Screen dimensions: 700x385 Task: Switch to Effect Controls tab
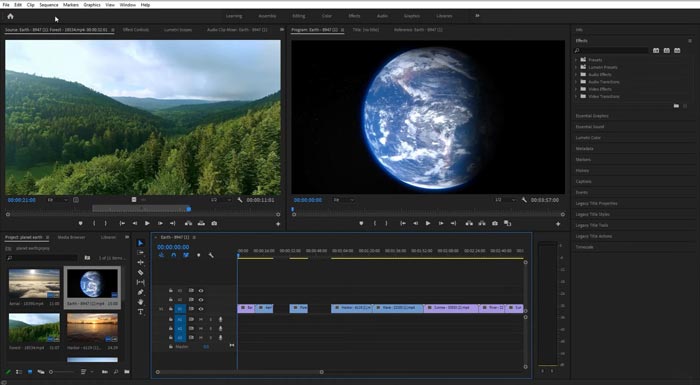pos(136,30)
